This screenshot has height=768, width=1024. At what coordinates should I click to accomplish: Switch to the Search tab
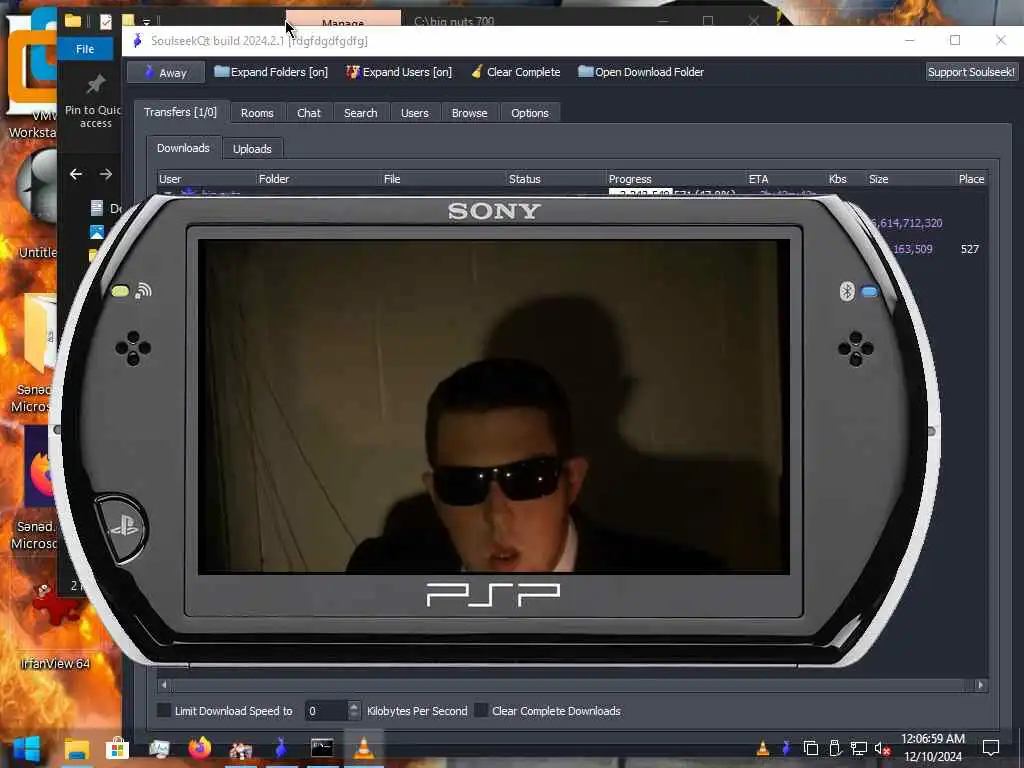pyautogui.click(x=360, y=113)
